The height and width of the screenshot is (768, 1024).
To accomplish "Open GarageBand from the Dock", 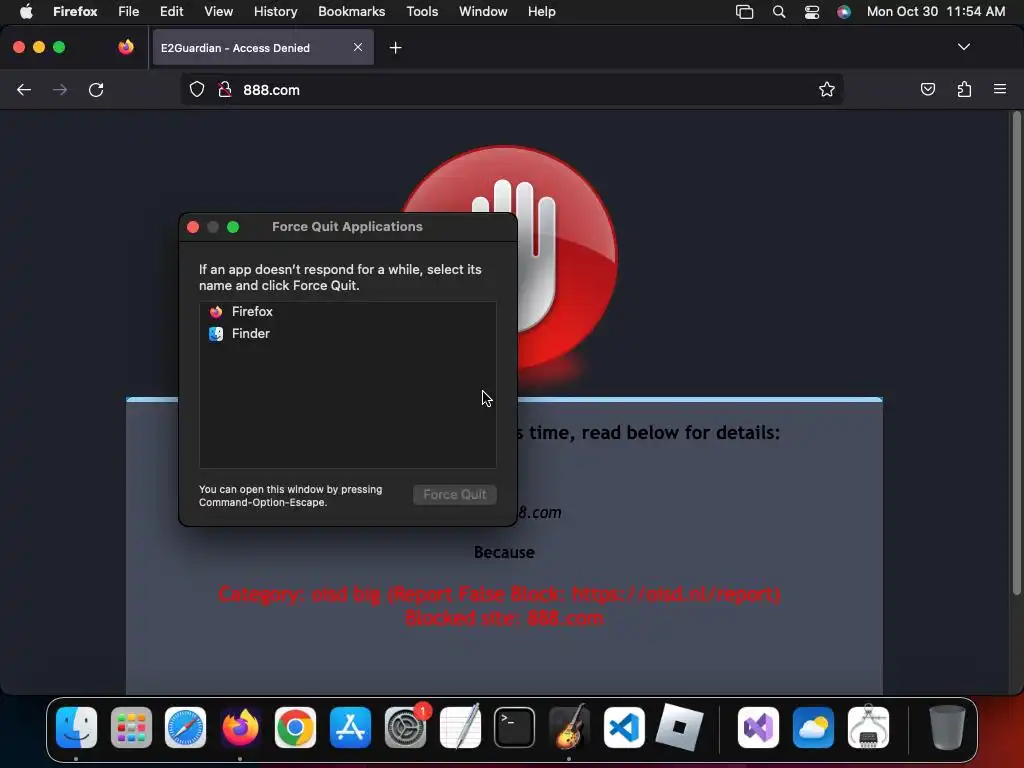I will [569, 727].
